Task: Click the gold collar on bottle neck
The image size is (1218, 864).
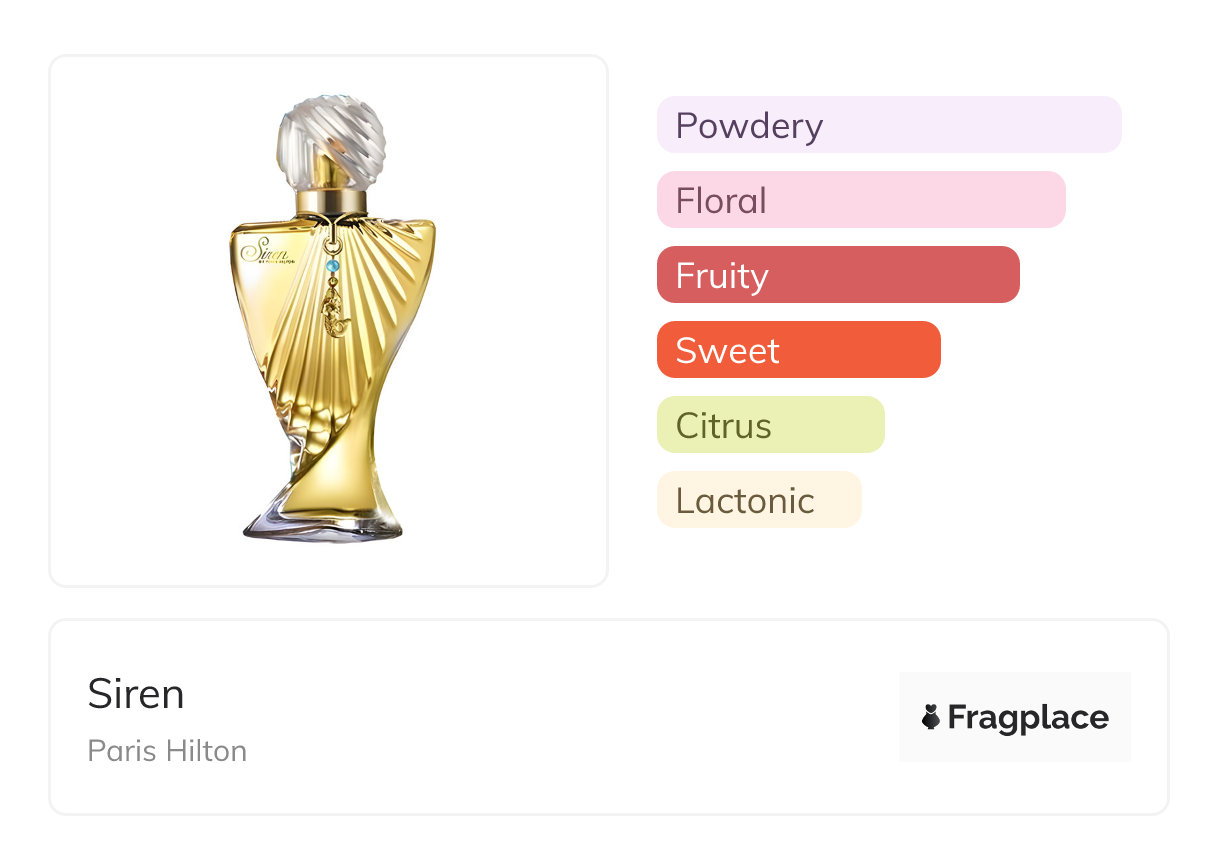Action: pos(331,201)
